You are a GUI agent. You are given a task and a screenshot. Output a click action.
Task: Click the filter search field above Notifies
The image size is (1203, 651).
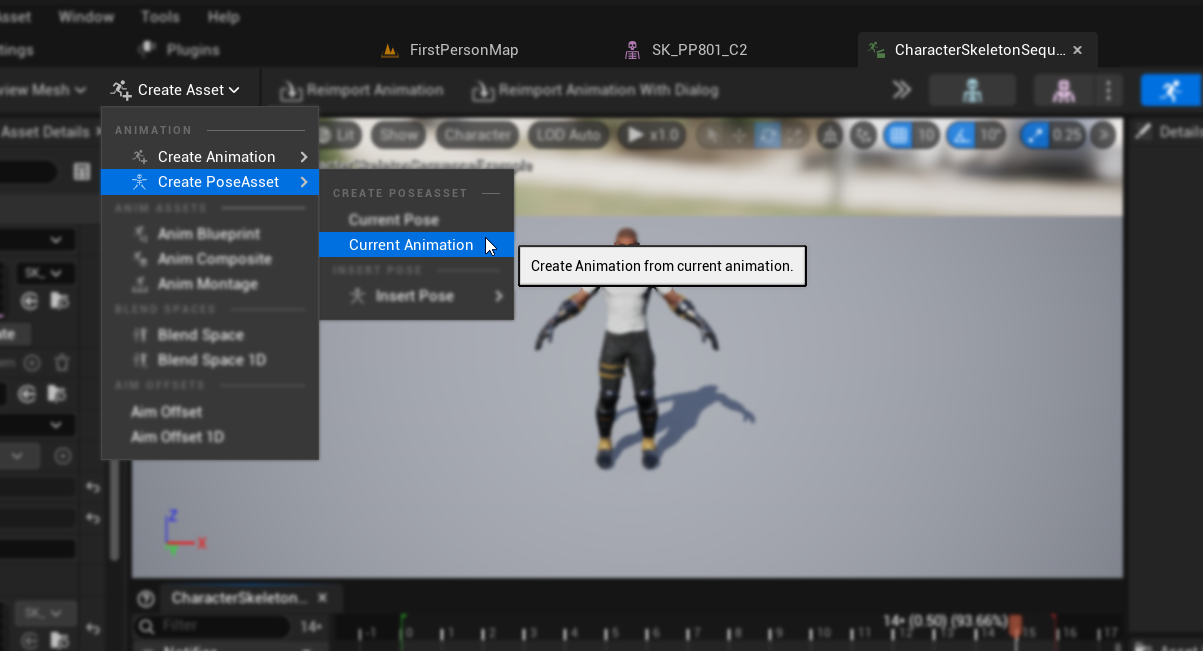pyautogui.click(x=222, y=625)
